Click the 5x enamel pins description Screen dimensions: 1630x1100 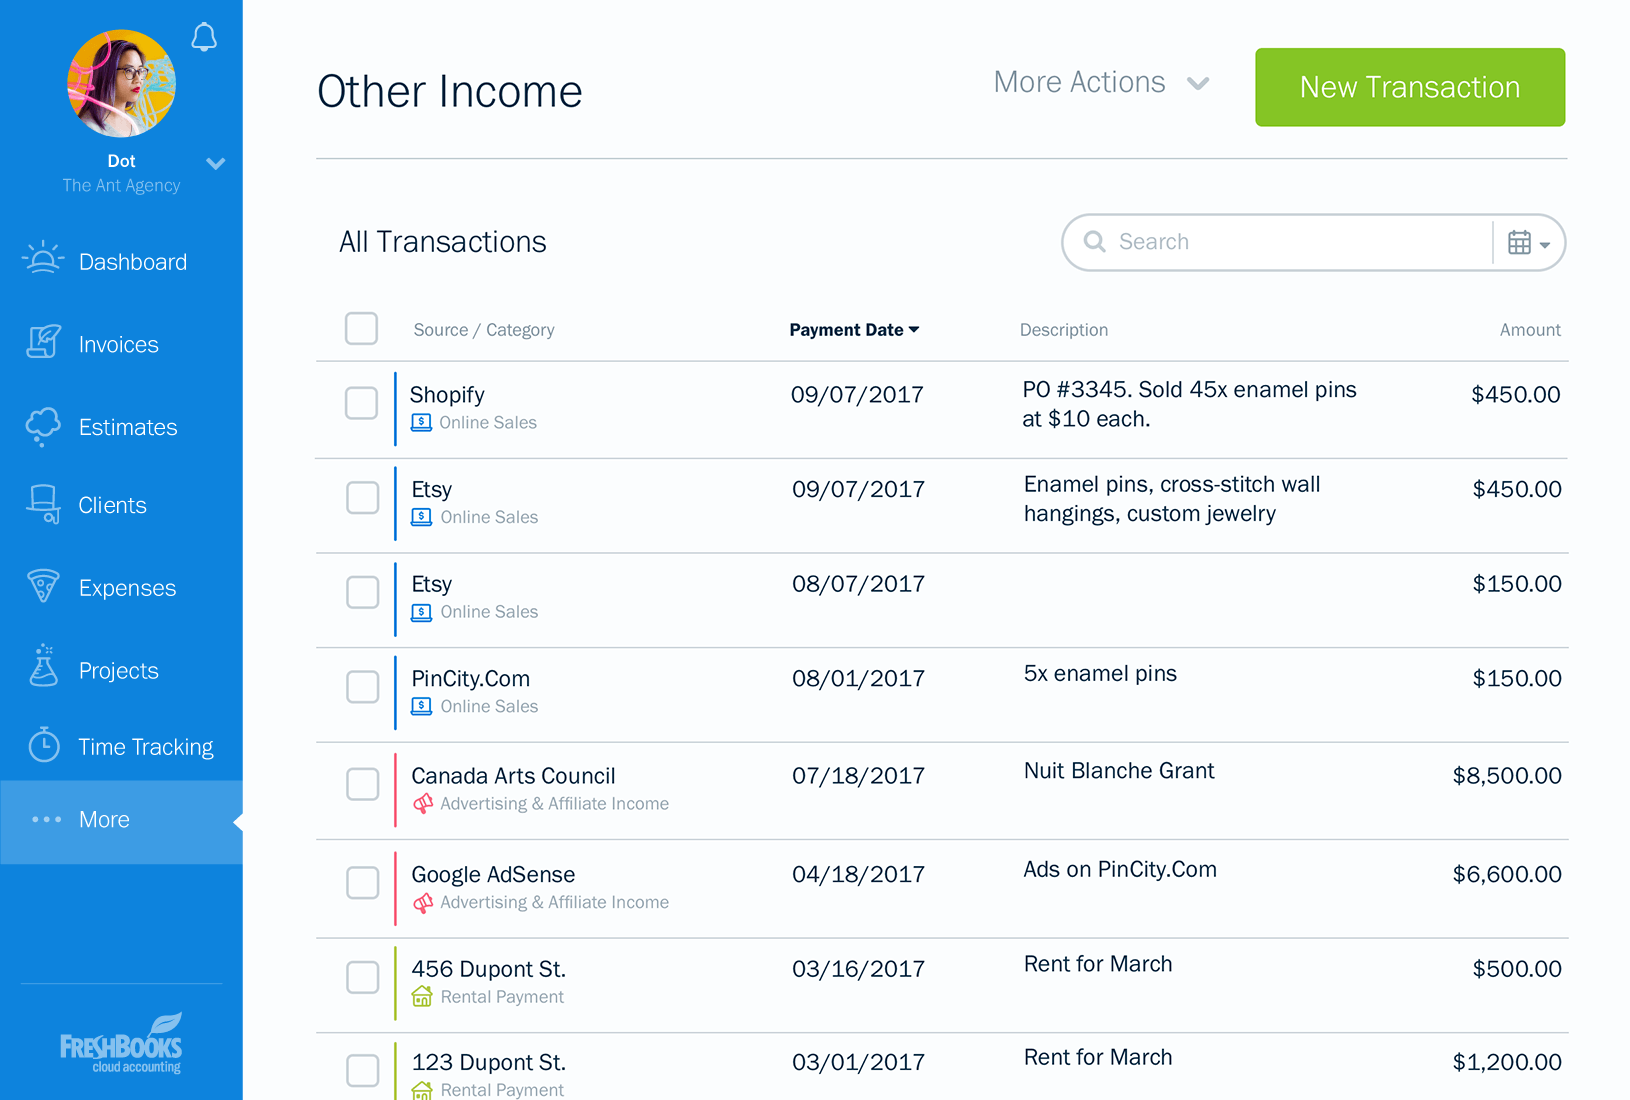click(x=1100, y=674)
